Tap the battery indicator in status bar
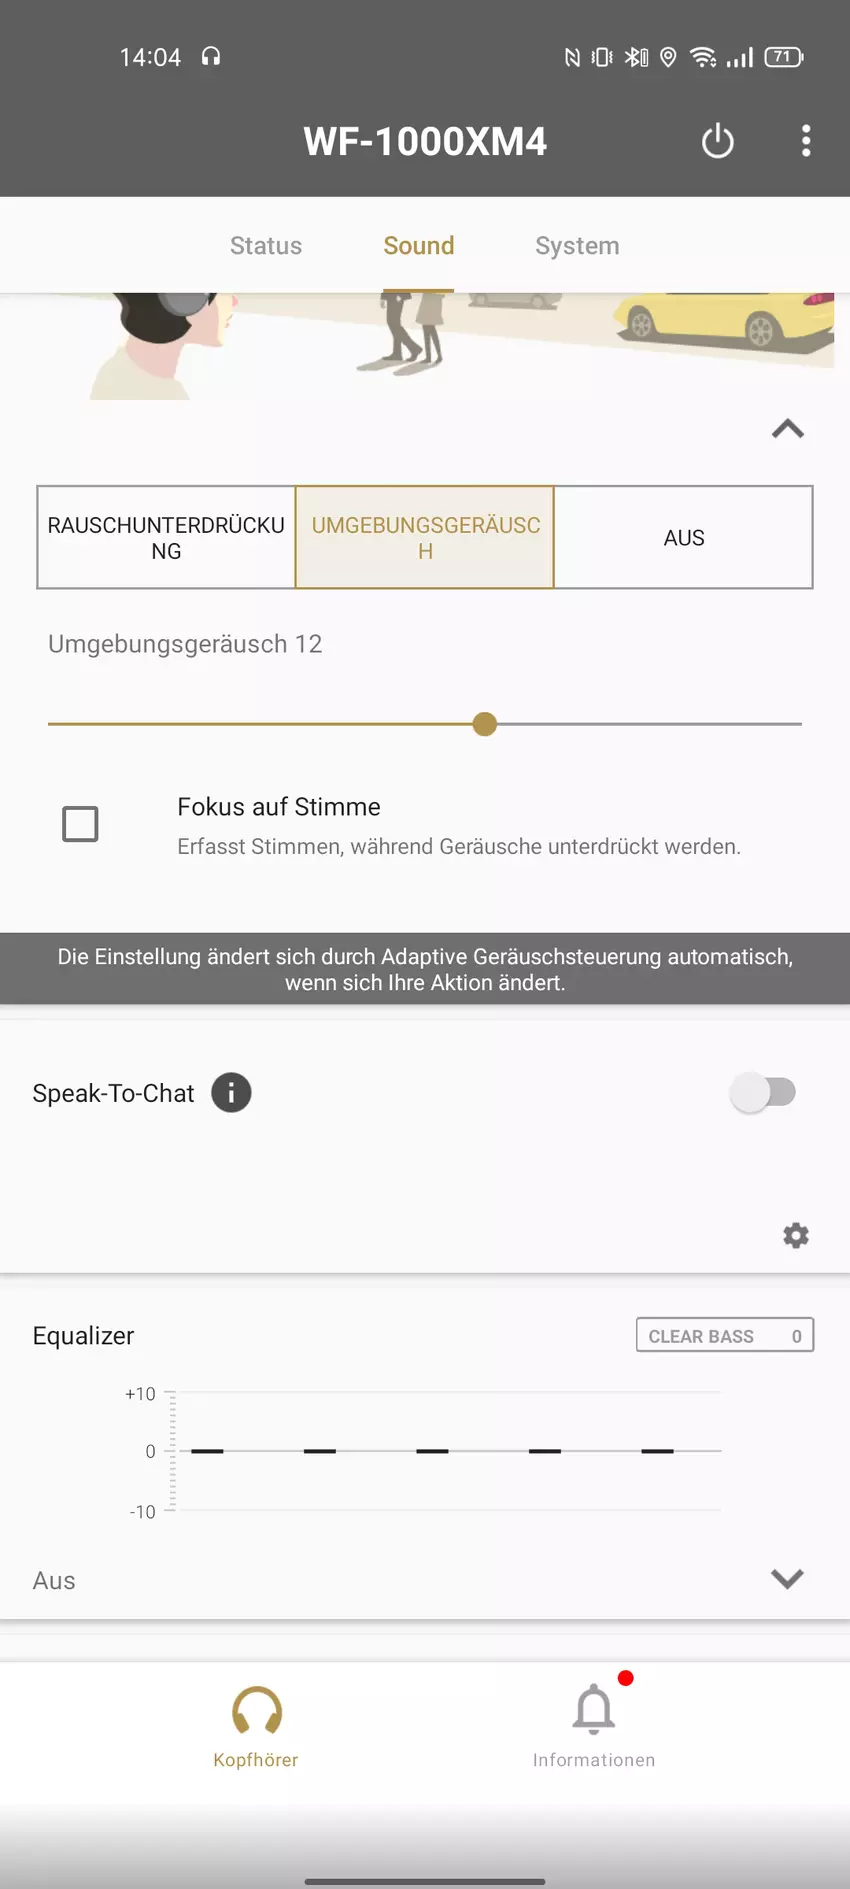This screenshot has width=850, height=1889. (784, 57)
